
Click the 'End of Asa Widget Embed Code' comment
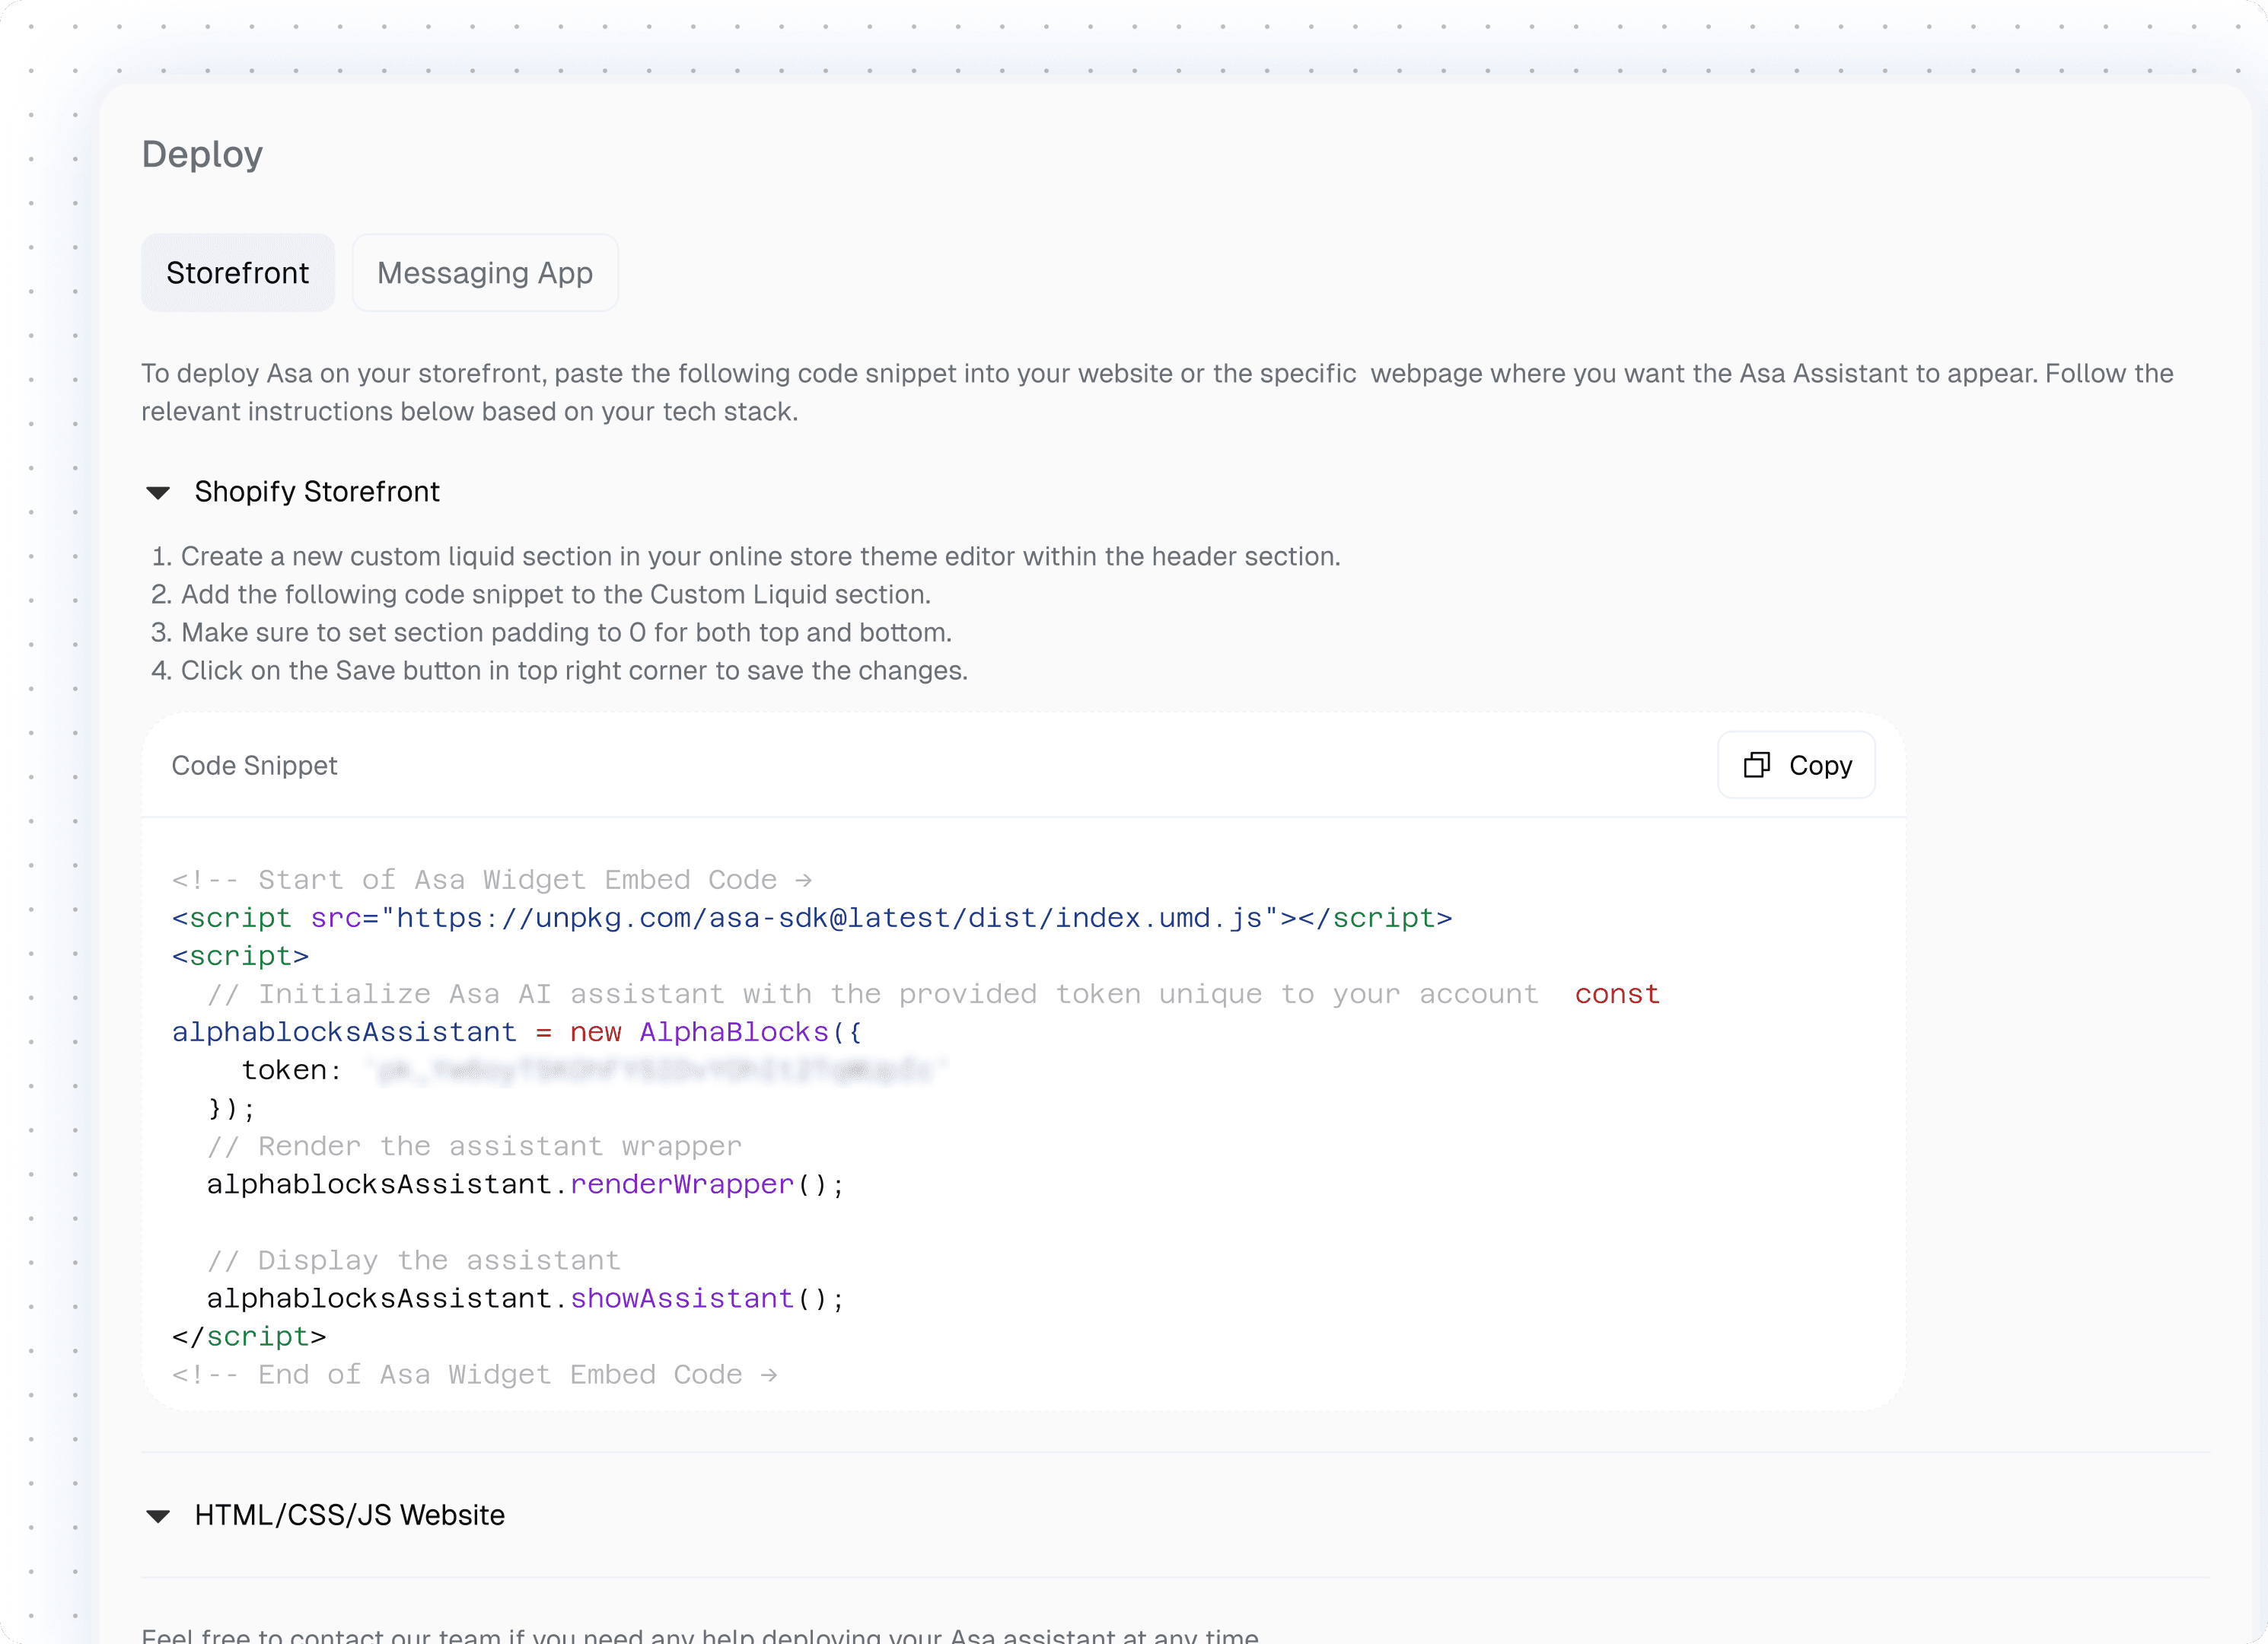[x=474, y=1375]
